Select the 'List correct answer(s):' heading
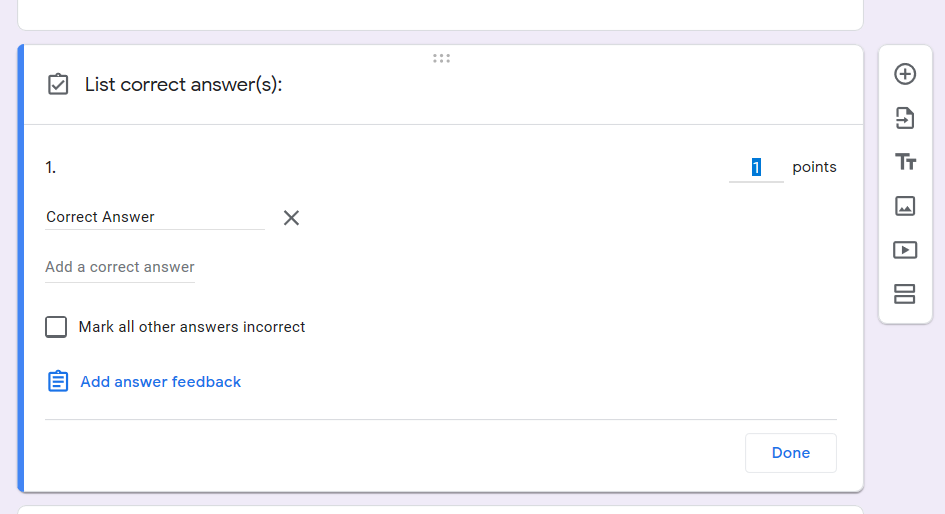 point(183,84)
